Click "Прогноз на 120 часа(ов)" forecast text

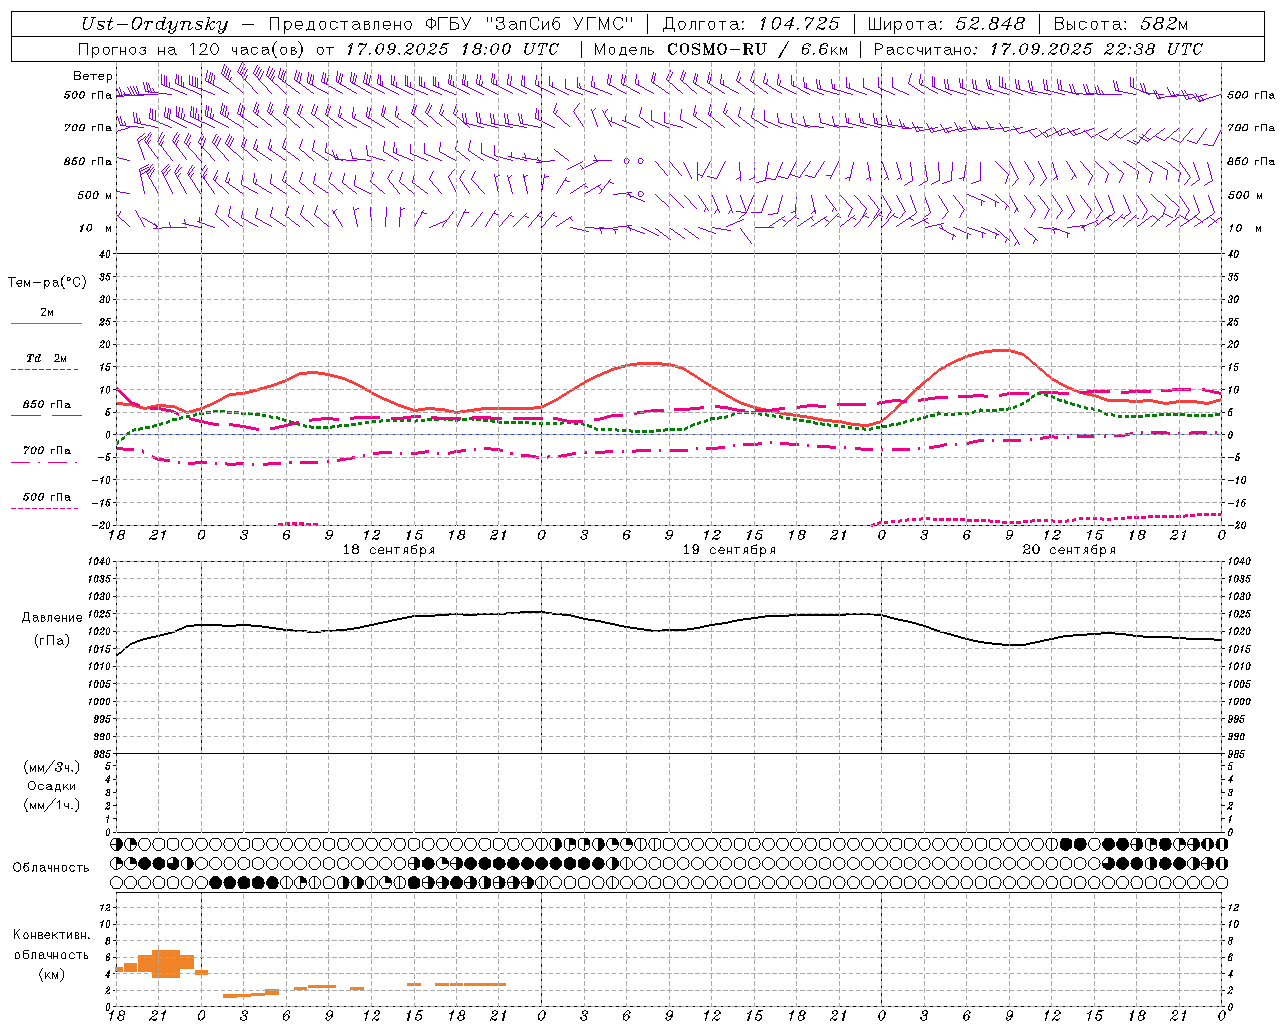[191, 49]
